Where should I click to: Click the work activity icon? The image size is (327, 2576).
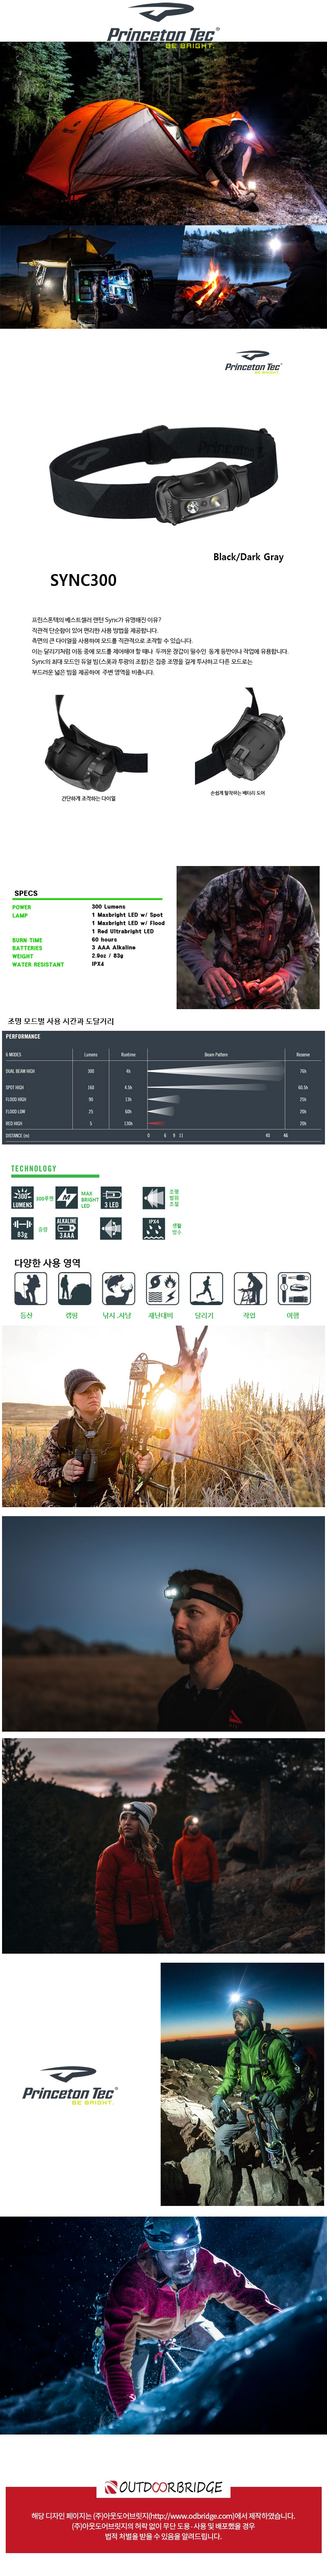click(x=250, y=1288)
